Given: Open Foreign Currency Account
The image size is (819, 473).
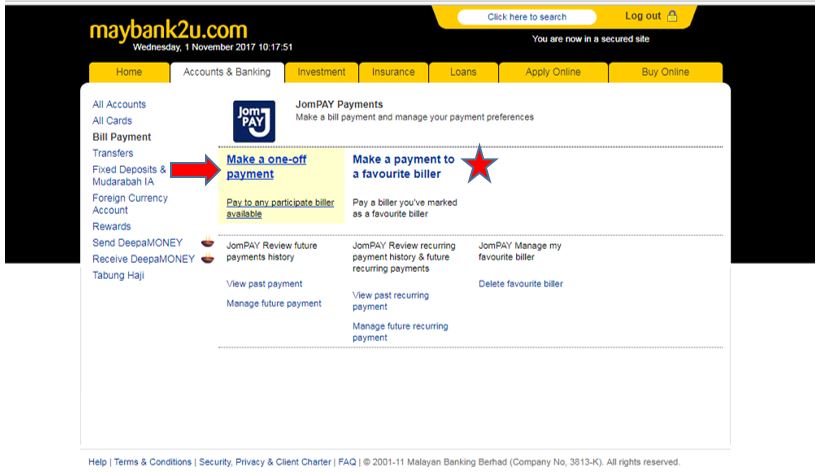Looking at the screenshot, I should pyautogui.click(x=130, y=204).
